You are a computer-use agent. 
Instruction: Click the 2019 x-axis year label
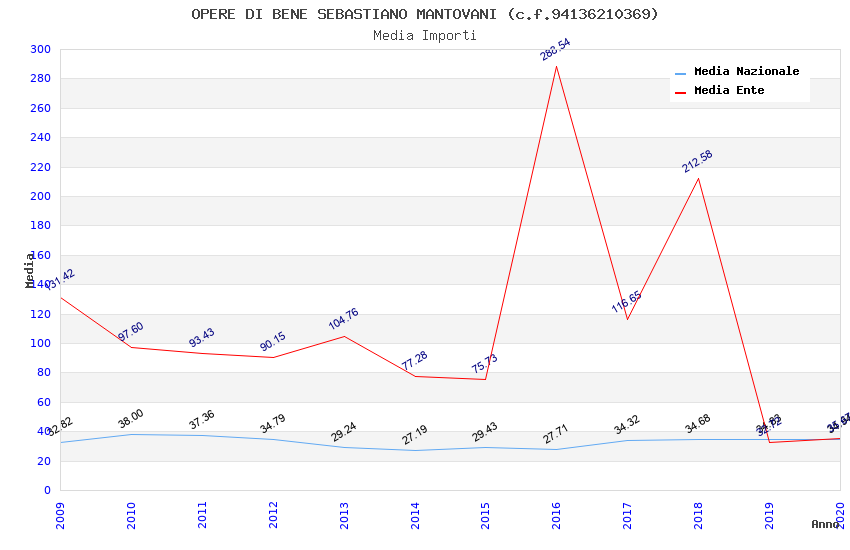coord(769,515)
